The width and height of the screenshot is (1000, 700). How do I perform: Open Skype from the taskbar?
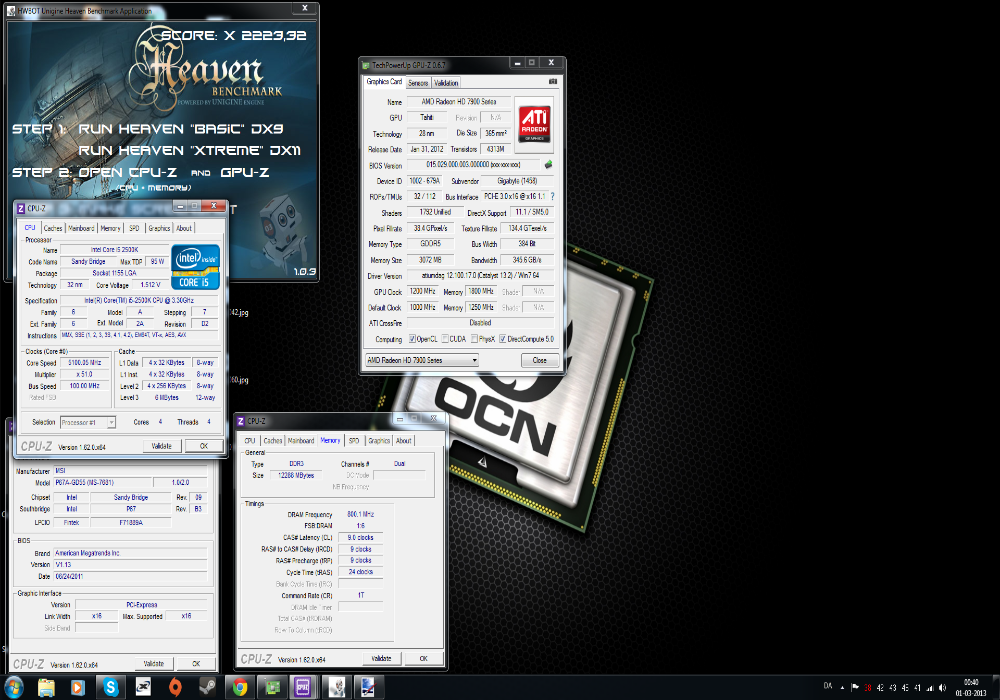[x=111, y=687]
